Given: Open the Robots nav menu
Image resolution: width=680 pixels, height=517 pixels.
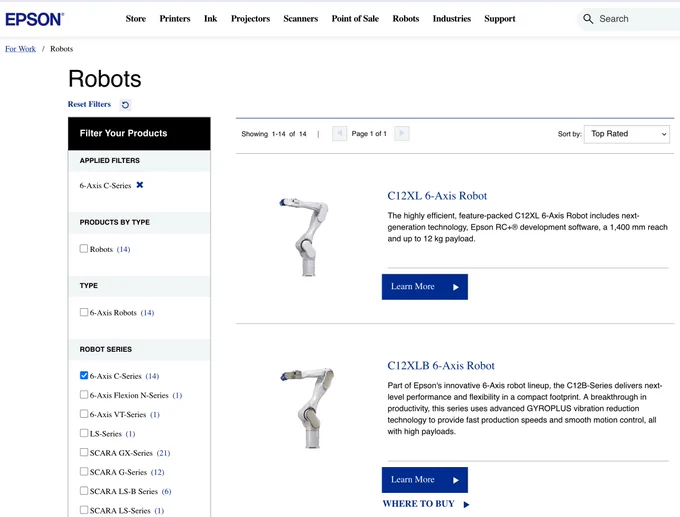Looking at the screenshot, I should tap(406, 19).
